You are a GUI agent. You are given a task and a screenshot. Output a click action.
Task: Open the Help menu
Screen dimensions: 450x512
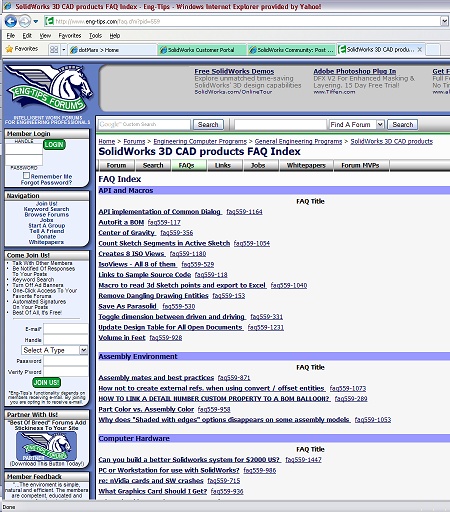pos(115,36)
